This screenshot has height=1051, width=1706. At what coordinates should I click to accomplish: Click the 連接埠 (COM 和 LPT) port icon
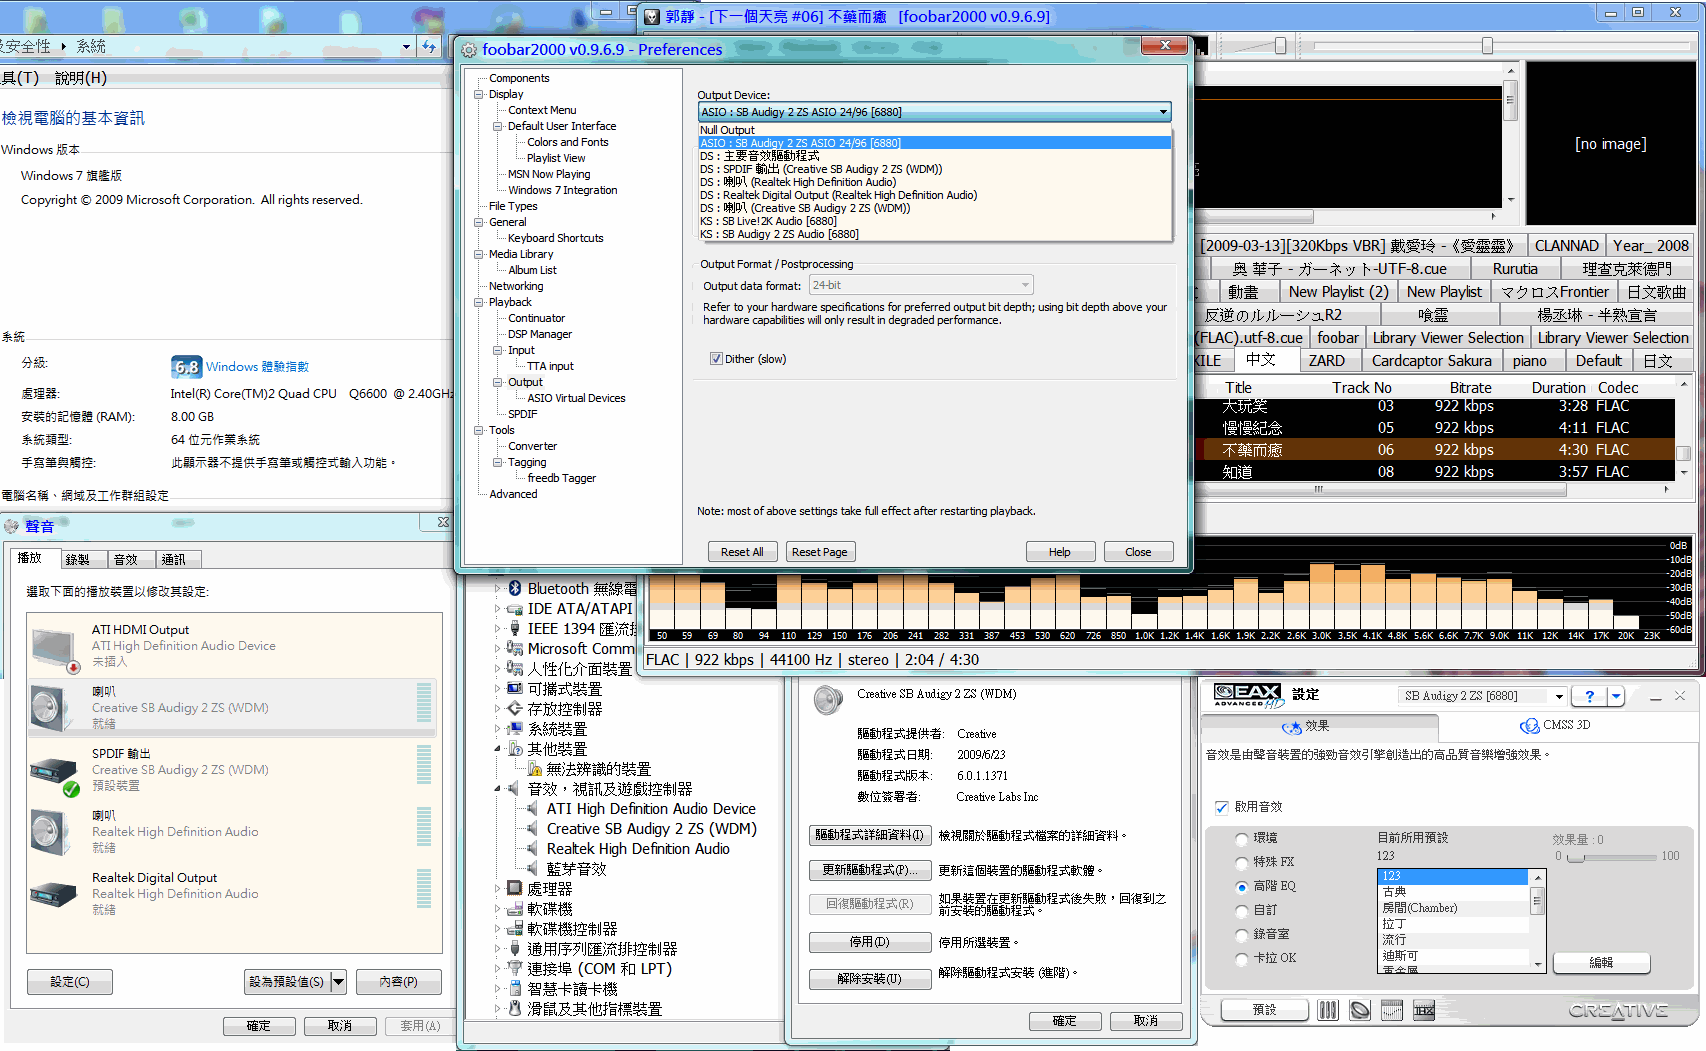pyautogui.click(x=515, y=968)
